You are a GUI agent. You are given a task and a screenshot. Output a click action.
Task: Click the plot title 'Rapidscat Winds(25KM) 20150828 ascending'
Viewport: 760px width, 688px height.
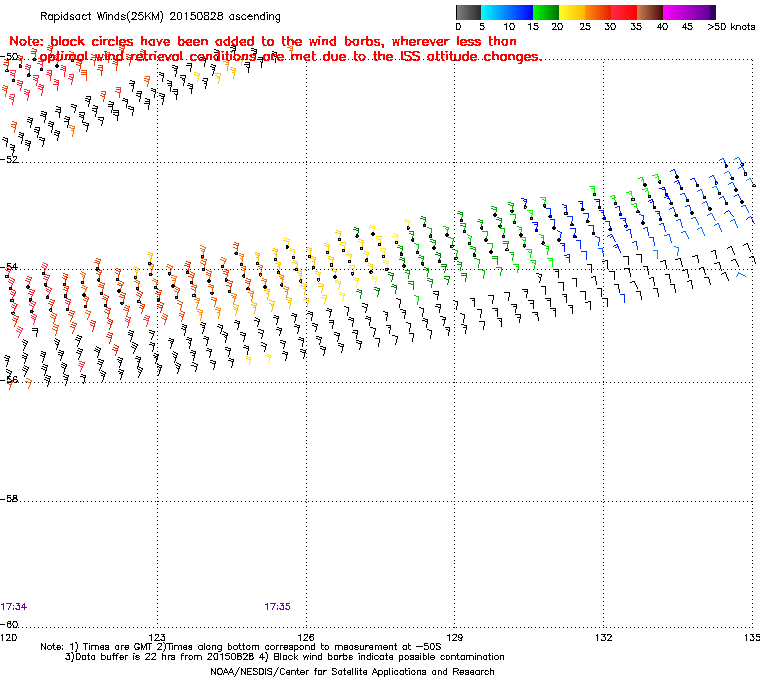pos(160,16)
